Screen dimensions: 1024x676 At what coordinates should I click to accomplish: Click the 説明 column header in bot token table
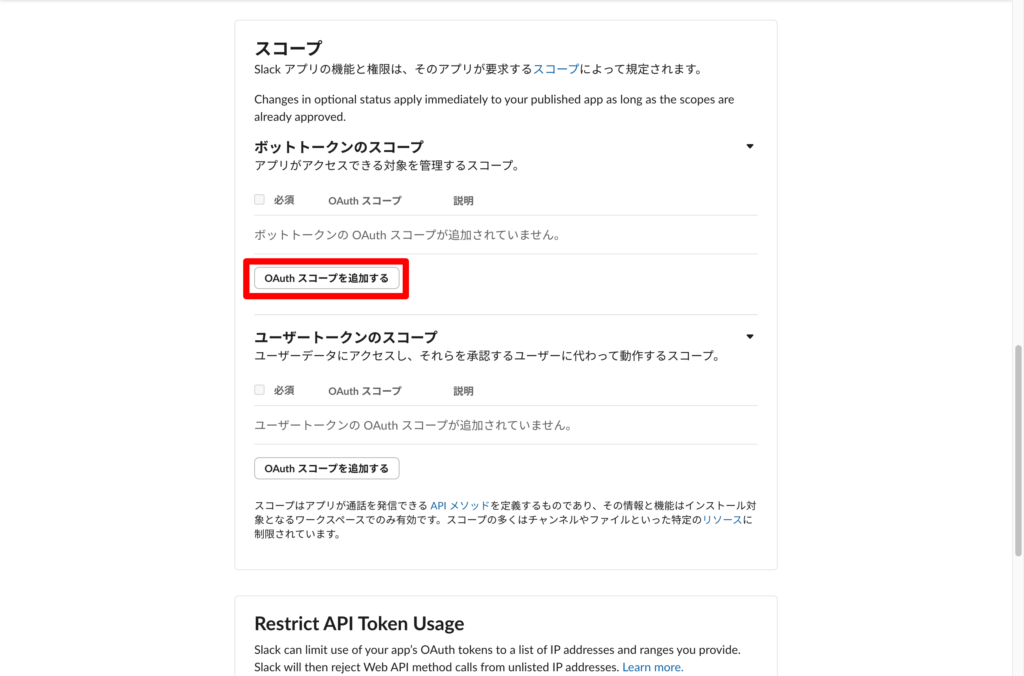coord(463,201)
